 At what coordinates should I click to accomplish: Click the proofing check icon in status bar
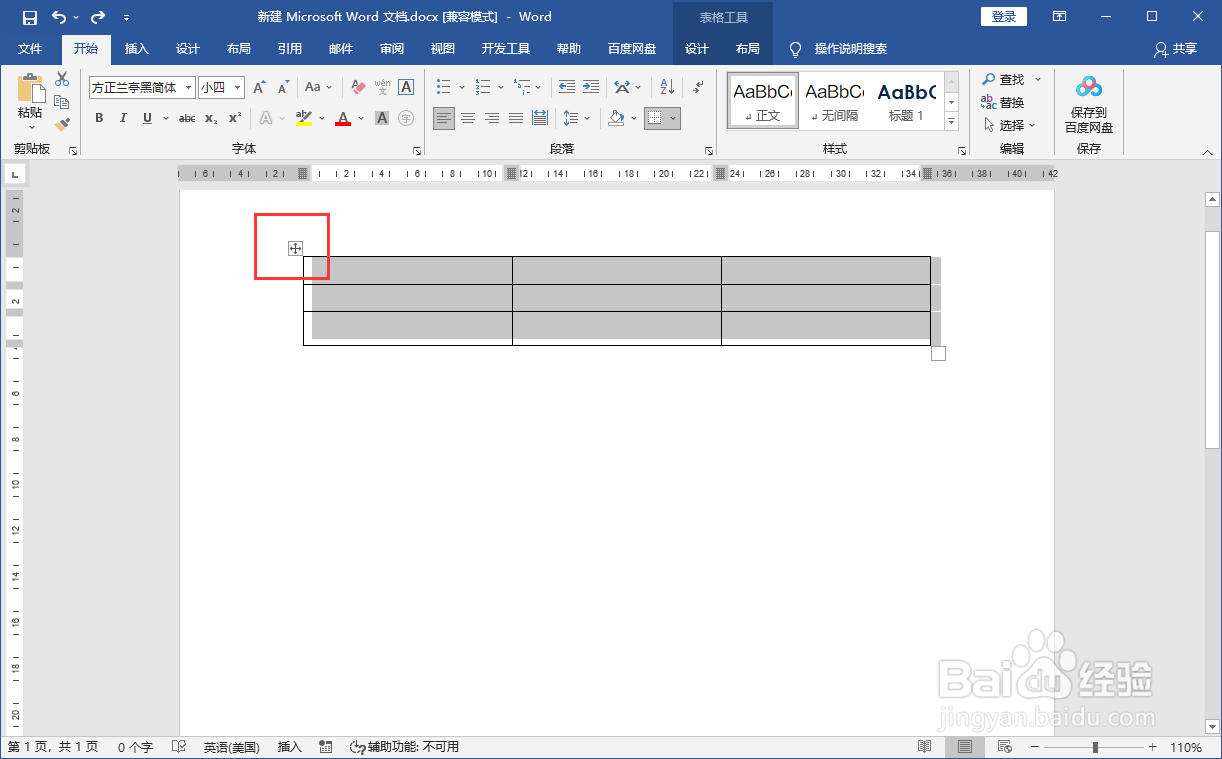coord(179,747)
